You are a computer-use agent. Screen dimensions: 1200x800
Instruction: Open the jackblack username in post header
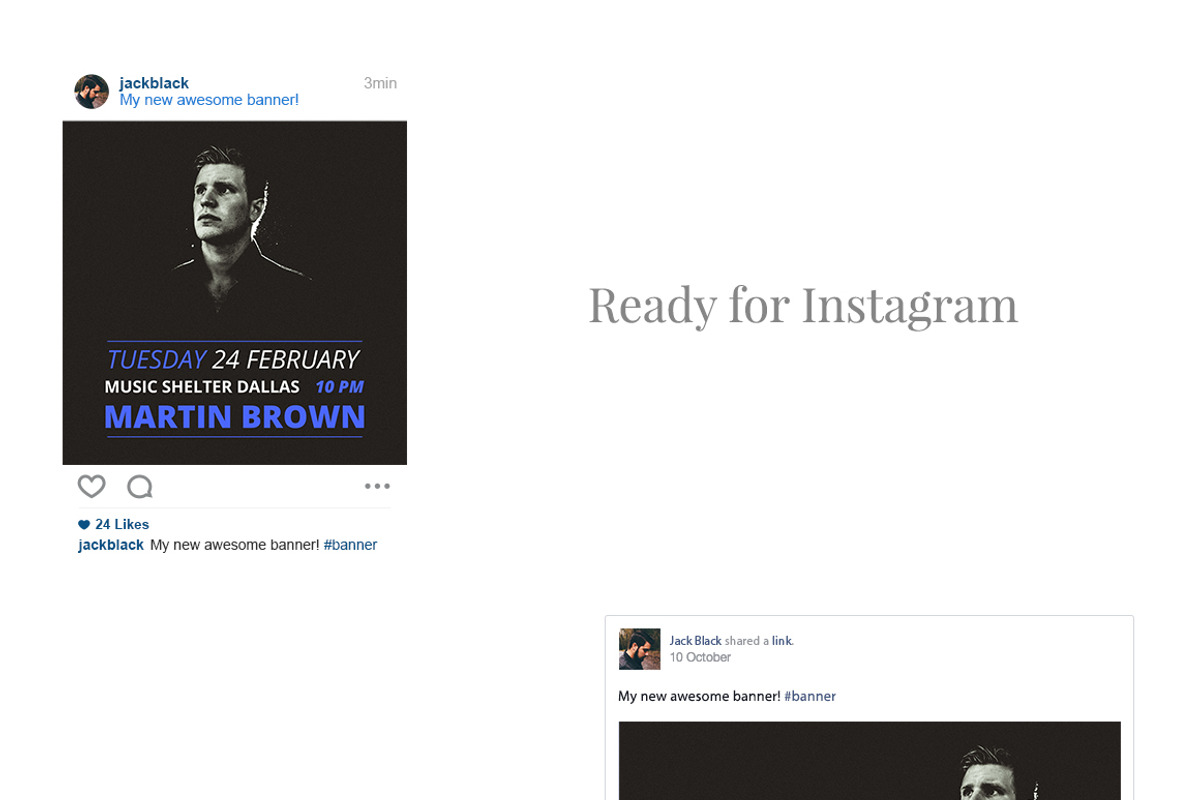click(x=154, y=83)
